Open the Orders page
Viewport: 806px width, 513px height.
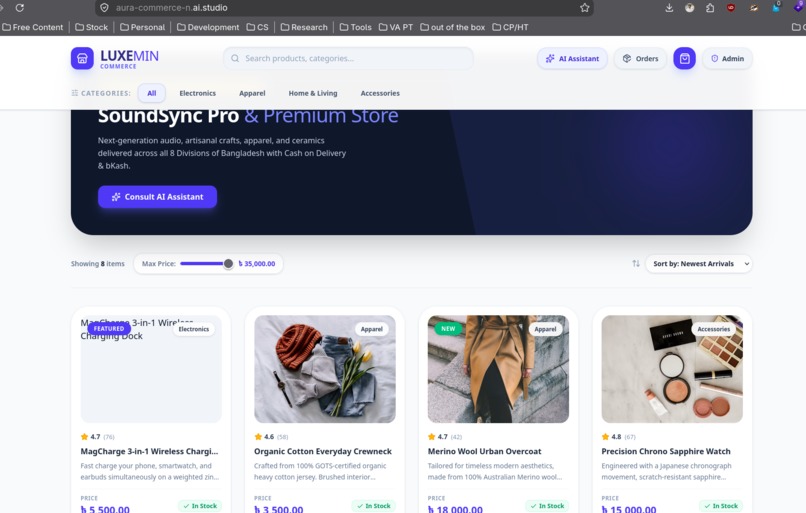pyautogui.click(x=640, y=59)
